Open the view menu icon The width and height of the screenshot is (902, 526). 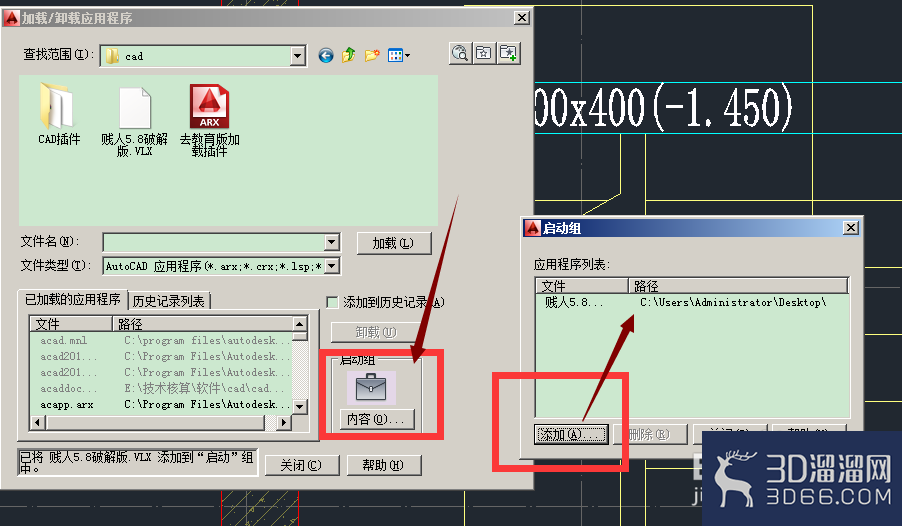[399, 56]
